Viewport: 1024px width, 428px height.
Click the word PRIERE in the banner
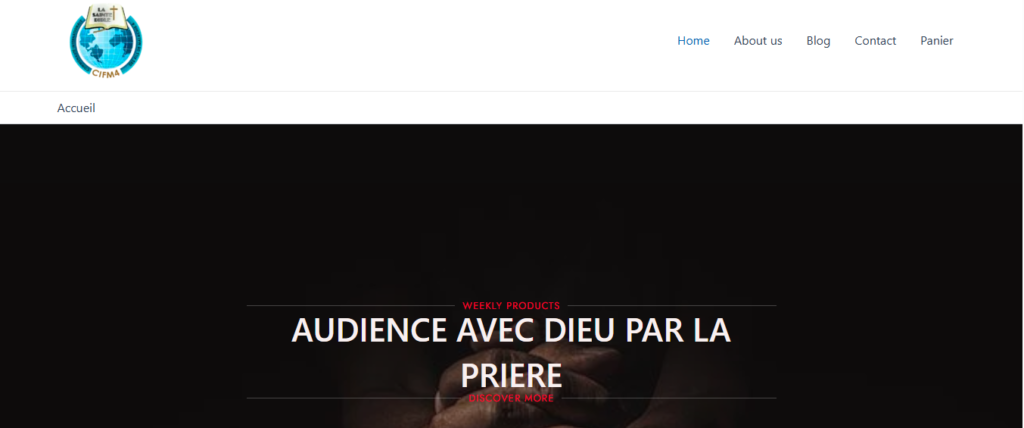[511, 376]
